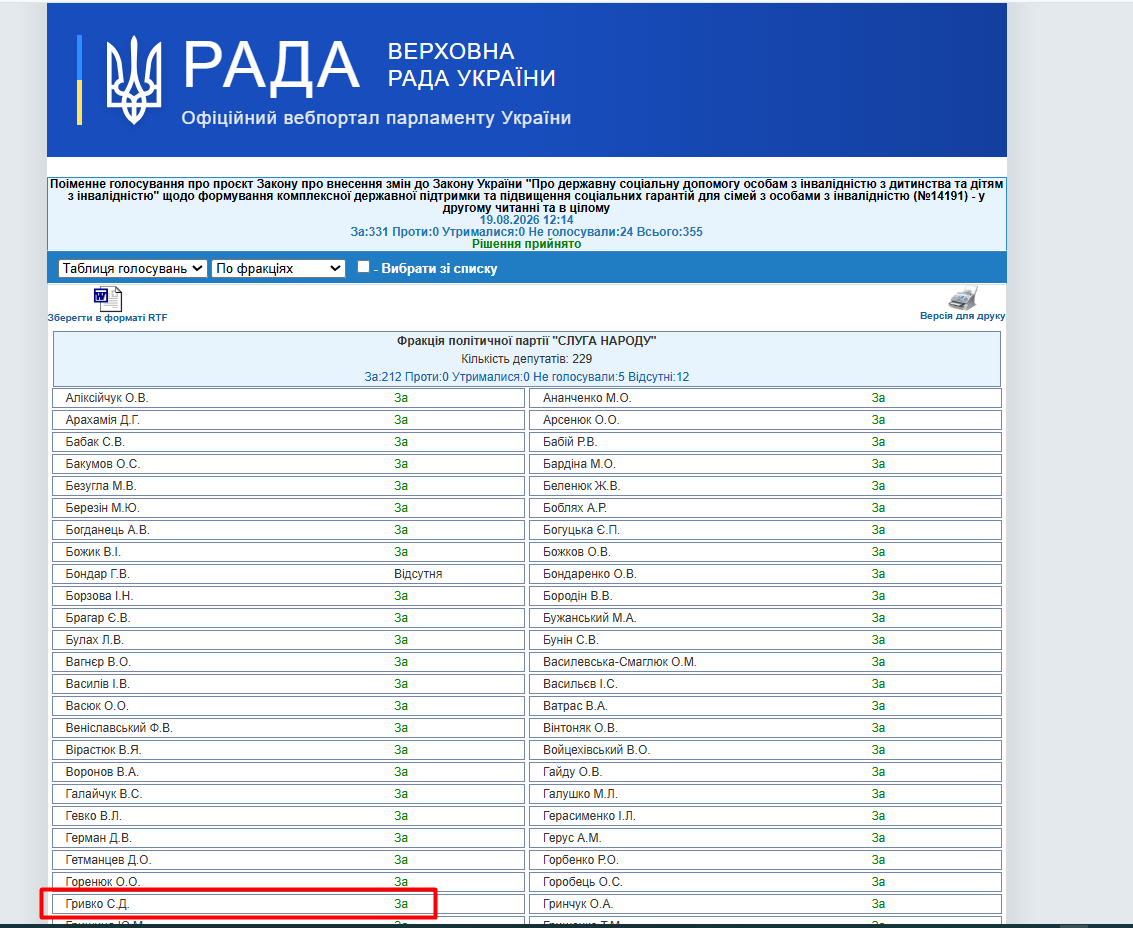Click 'Офіційний вебпортал парламенту України' text
Viewport: 1133px width, 928px height.
376,118
